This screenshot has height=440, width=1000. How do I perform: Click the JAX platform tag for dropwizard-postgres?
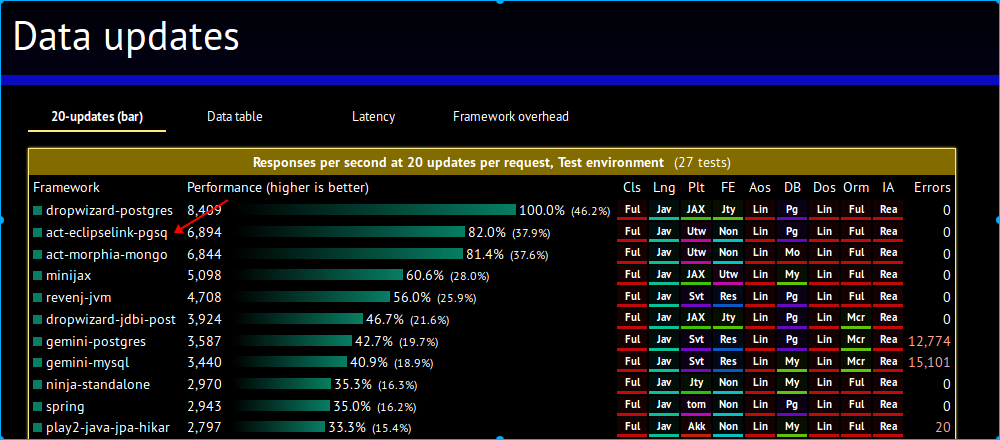click(696, 210)
